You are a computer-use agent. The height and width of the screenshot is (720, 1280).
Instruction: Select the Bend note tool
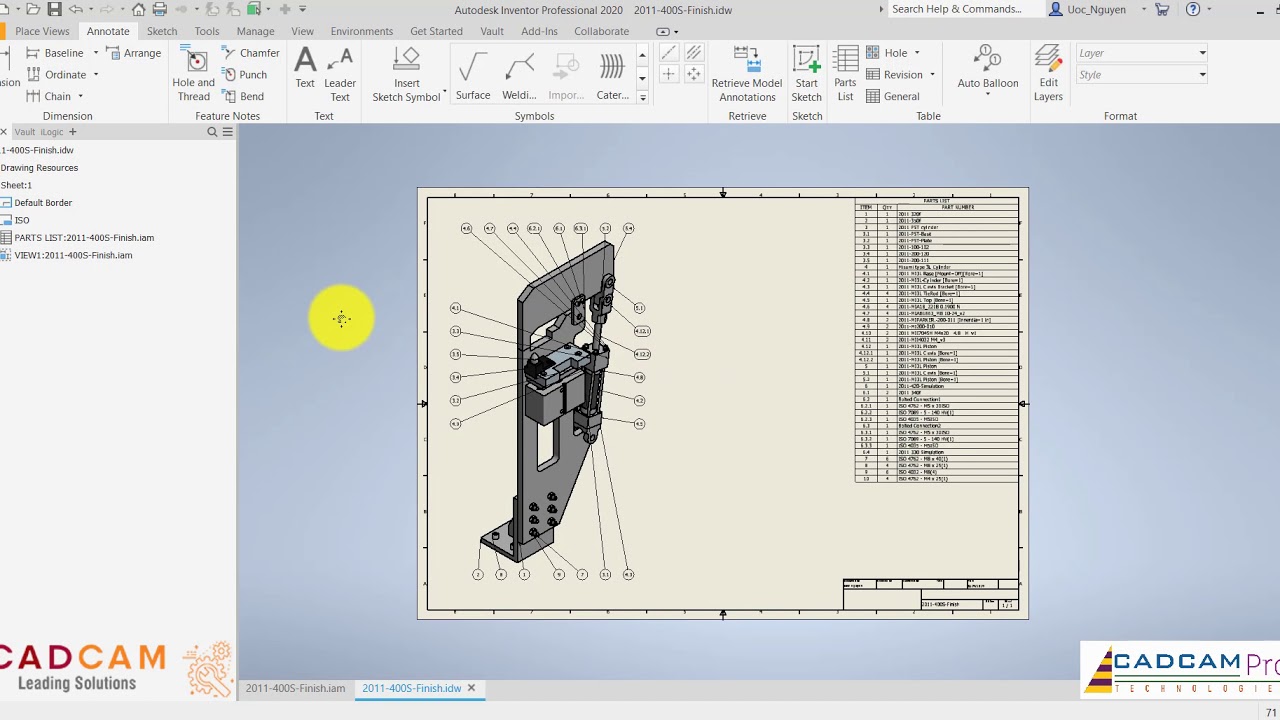tap(243, 97)
